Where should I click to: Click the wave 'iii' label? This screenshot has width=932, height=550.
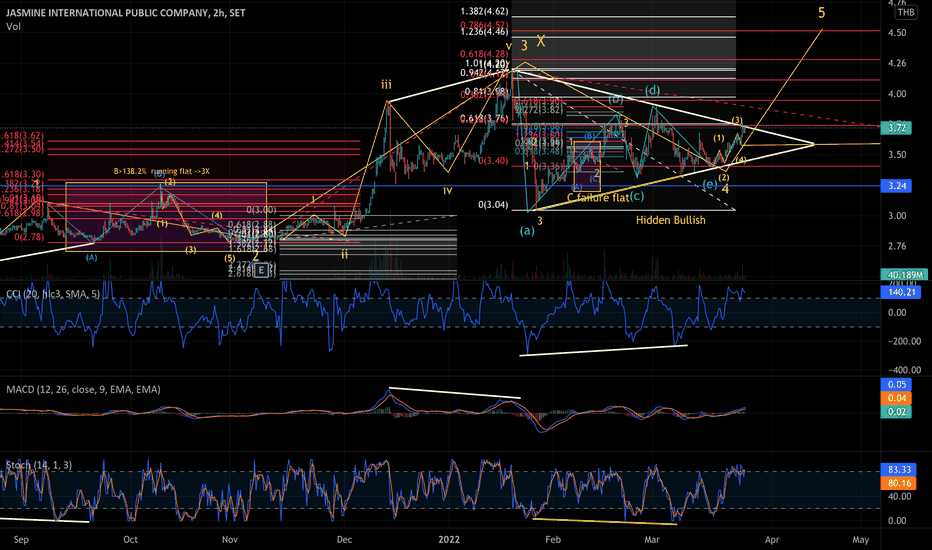386,85
